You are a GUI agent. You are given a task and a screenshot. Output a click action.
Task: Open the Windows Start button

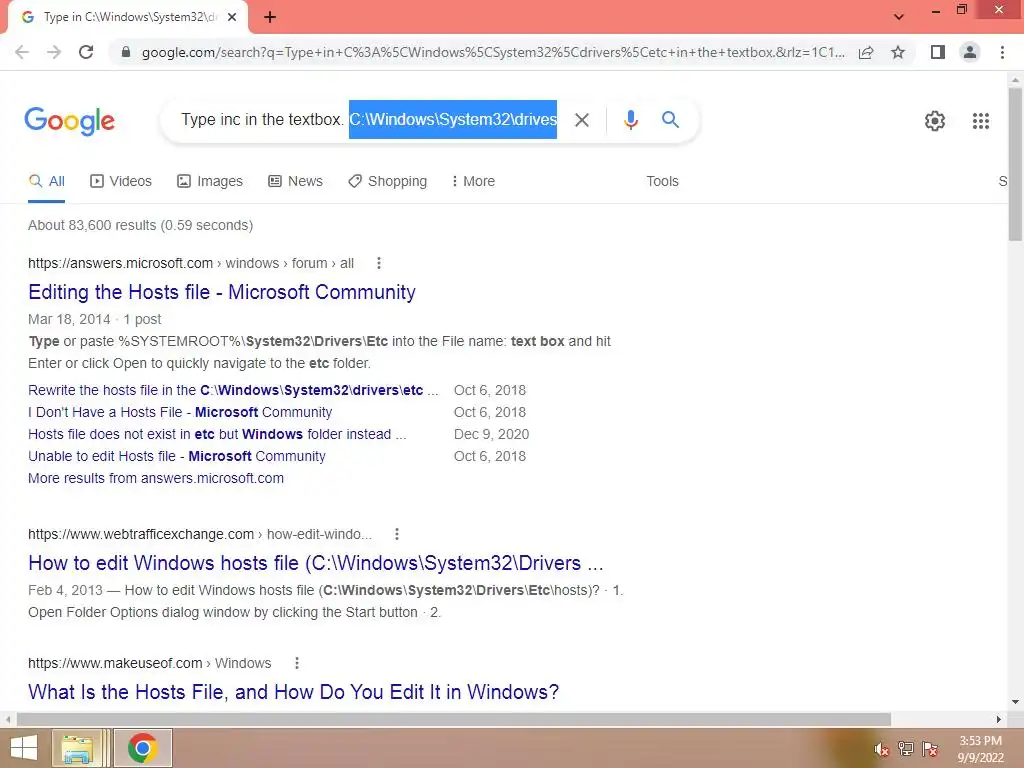pyautogui.click(x=24, y=748)
